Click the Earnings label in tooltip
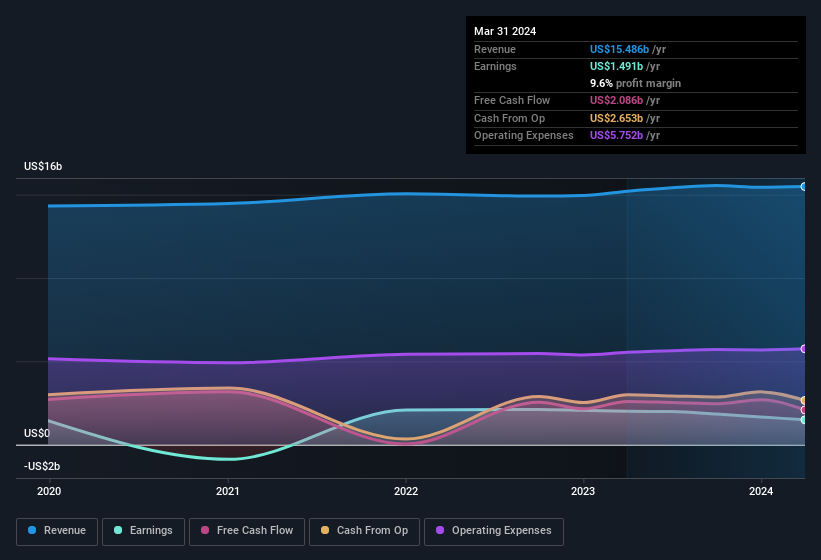The image size is (821, 560). click(495, 66)
